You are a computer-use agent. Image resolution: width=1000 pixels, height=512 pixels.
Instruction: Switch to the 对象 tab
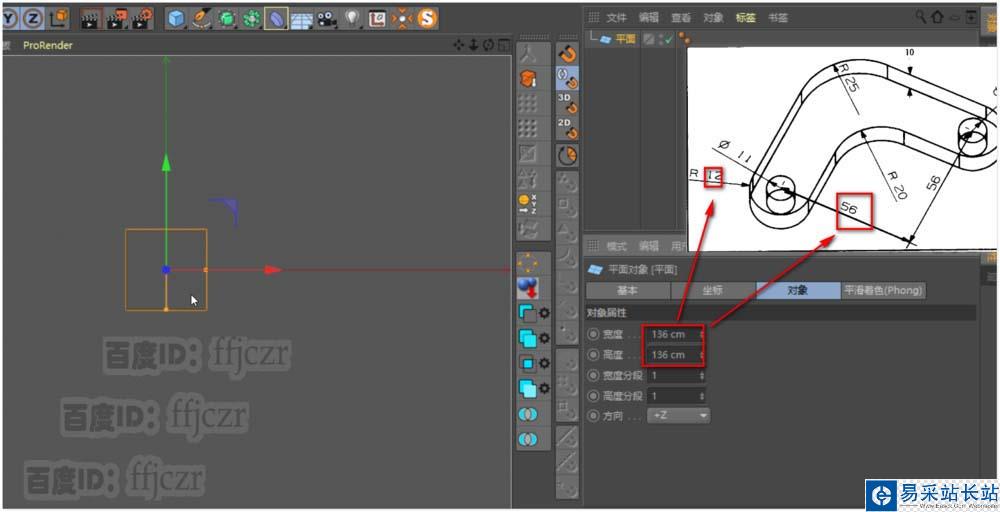click(x=798, y=290)
